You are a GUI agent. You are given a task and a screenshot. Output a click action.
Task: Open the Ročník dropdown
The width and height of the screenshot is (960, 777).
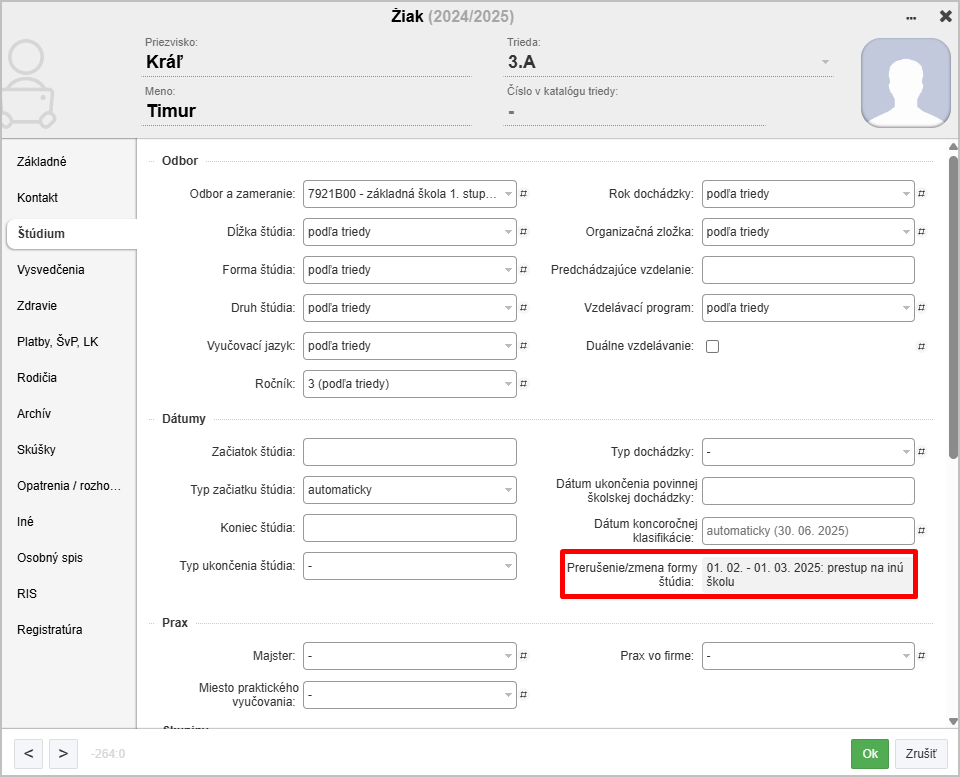[x=410, y=384]
